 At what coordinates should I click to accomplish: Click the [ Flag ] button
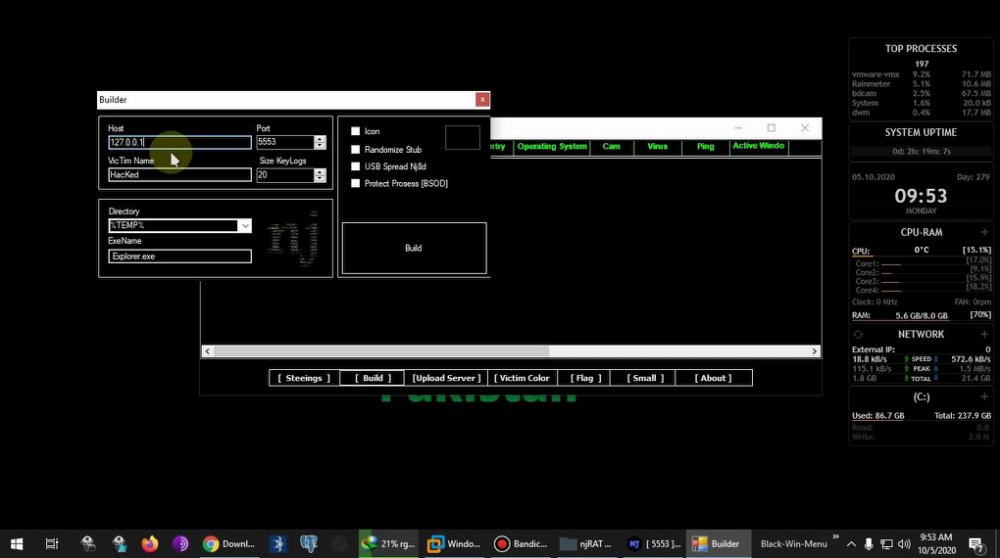pos(585,378)
